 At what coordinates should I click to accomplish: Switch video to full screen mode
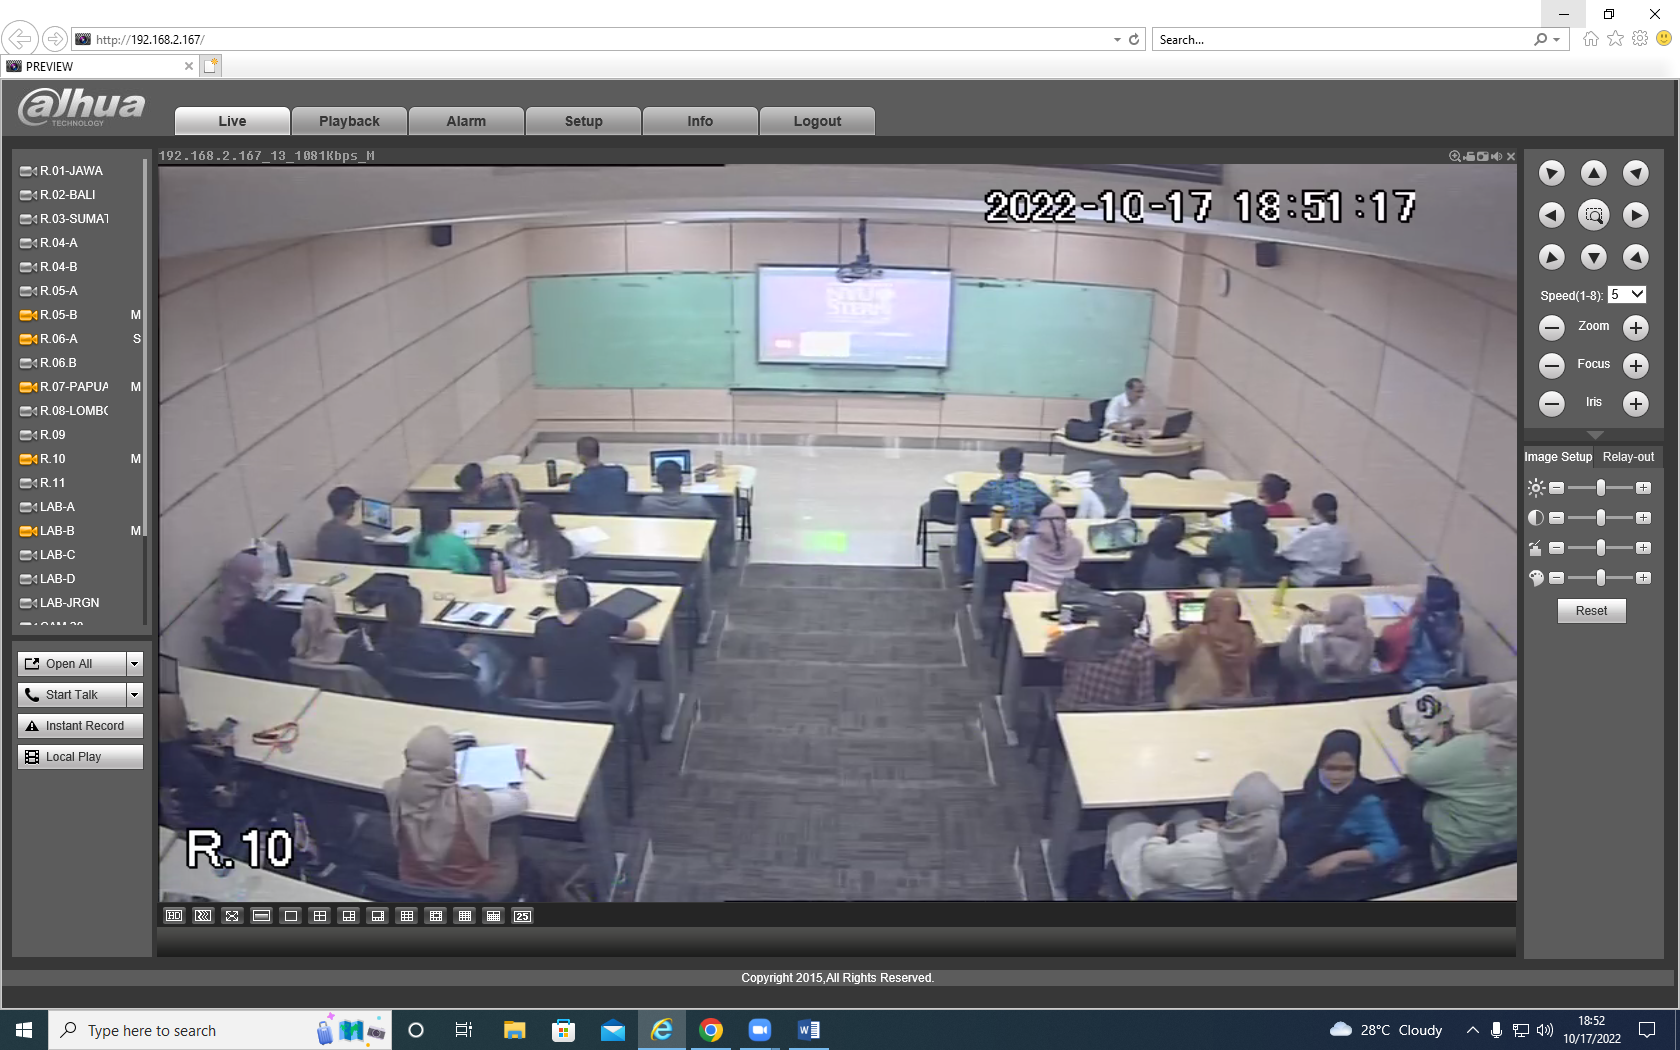(x=232, y=916)
